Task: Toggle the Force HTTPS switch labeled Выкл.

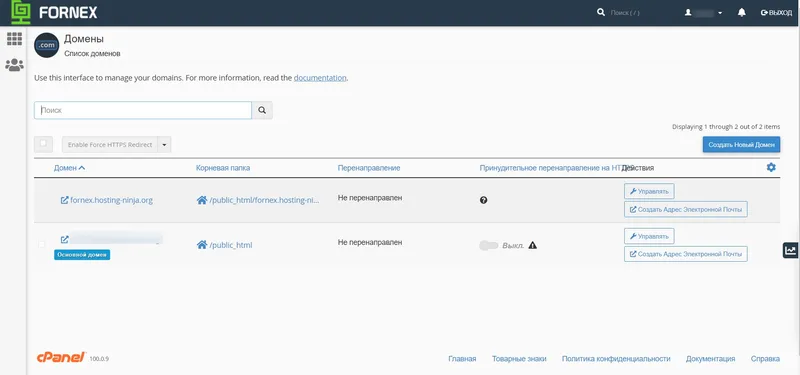Action: [488, 245]
